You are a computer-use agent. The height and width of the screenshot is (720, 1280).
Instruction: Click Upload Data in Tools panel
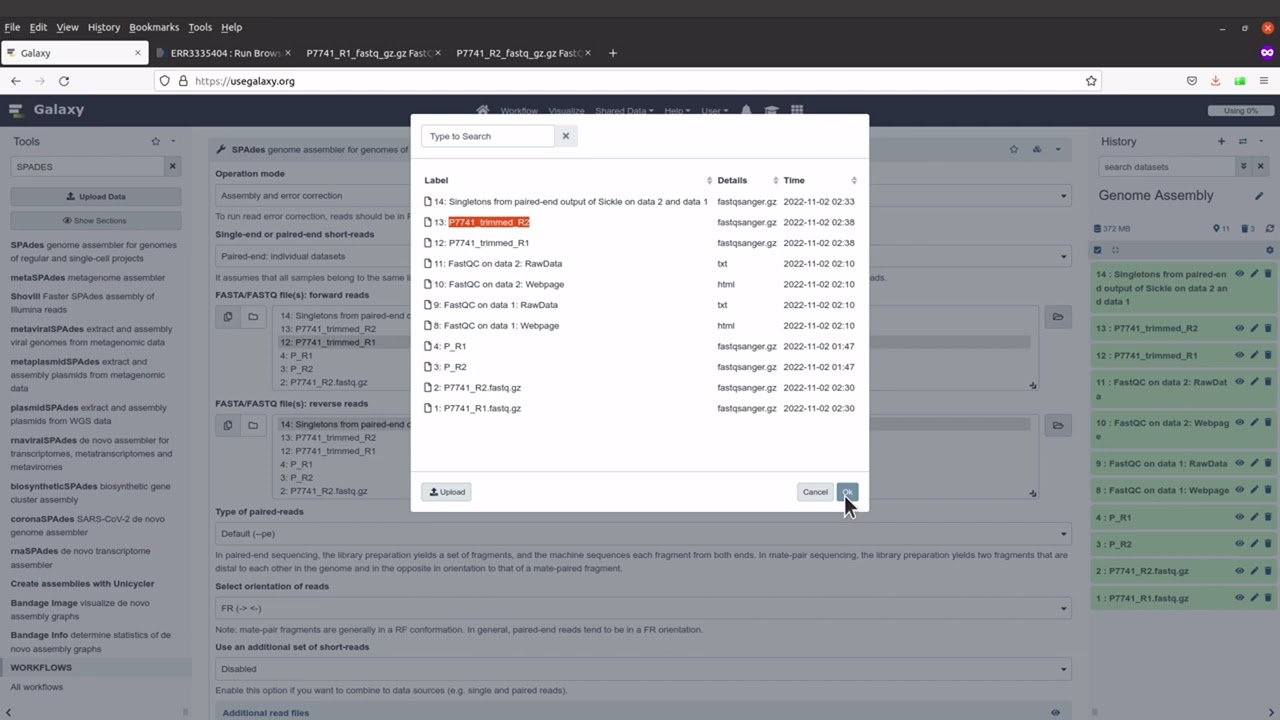tap(96, 197)
